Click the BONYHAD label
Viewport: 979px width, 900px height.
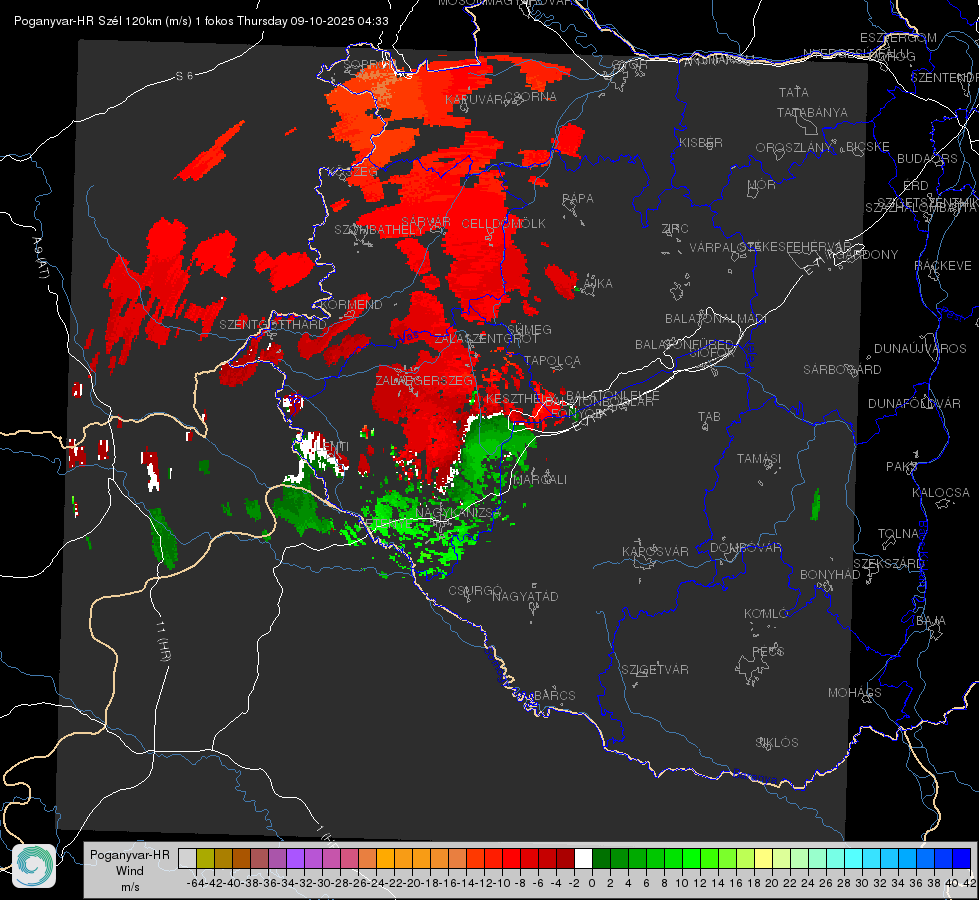[830, 575]
